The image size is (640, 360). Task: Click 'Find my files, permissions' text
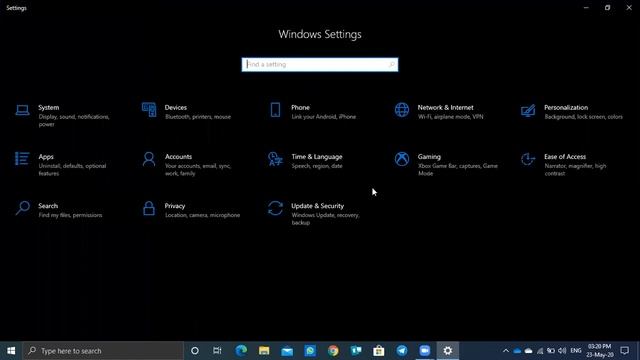point(70,215)
